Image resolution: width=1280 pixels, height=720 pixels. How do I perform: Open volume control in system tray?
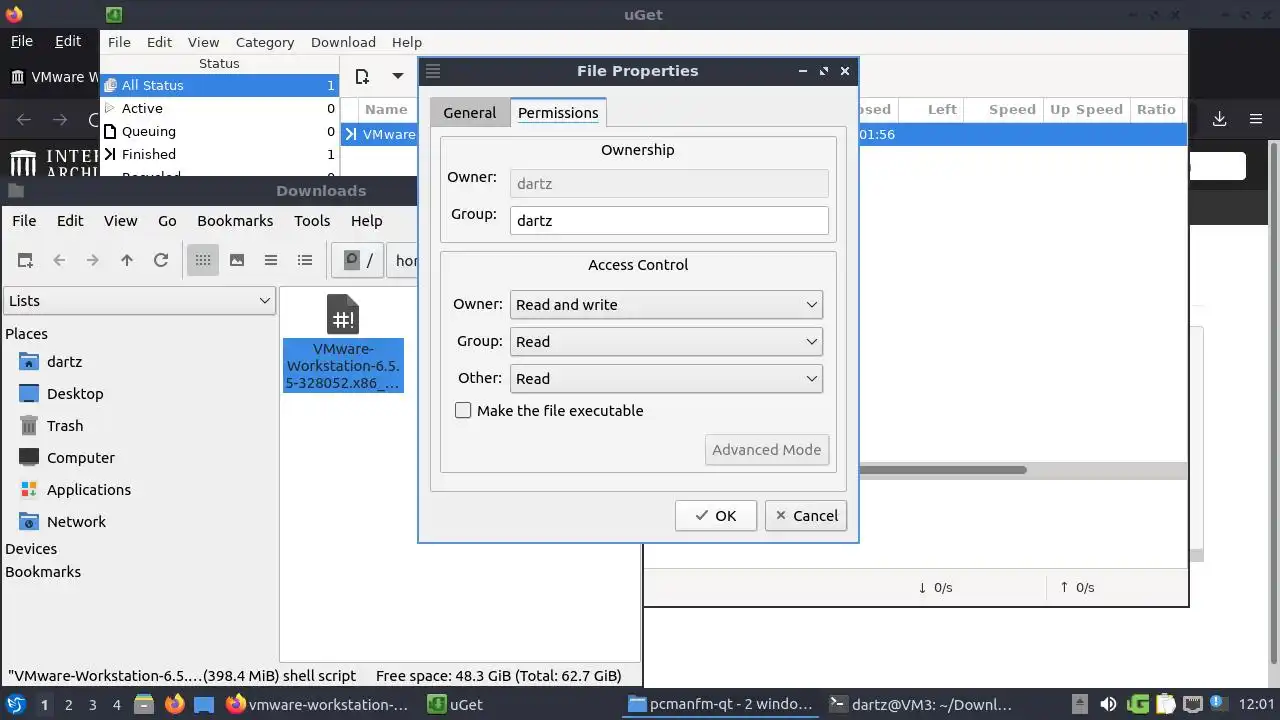coord(1108,704)
